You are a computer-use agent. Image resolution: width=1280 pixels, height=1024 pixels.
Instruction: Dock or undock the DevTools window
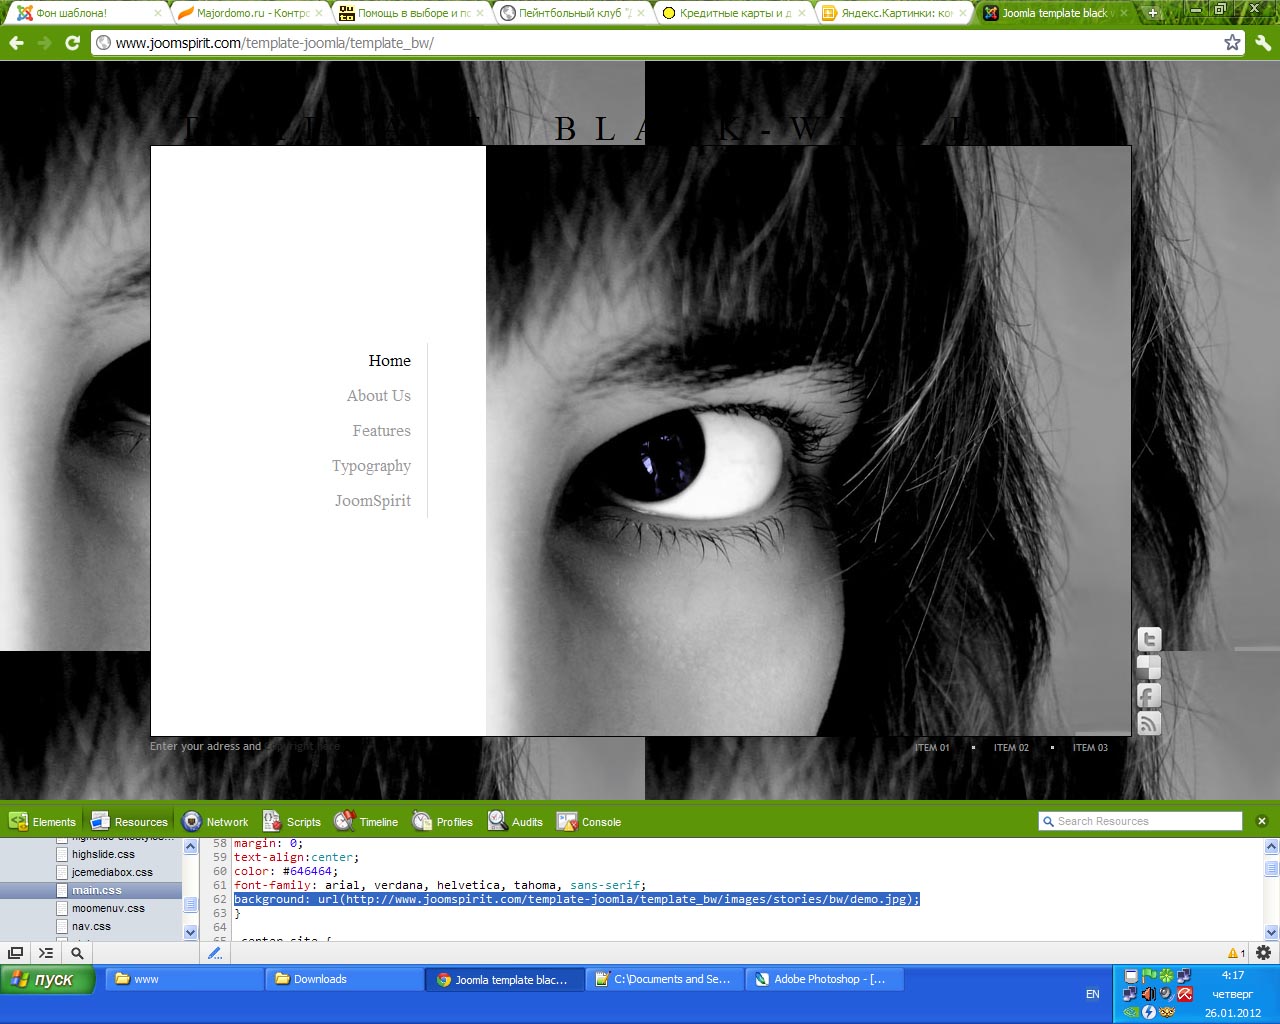(x=16, y=953)
